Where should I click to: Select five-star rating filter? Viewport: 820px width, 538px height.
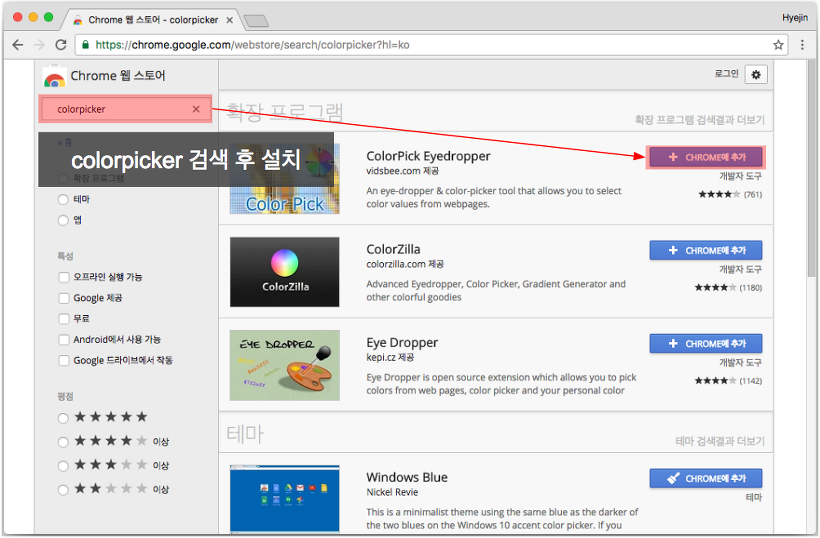pyautogui.click(x=64, y=417)
